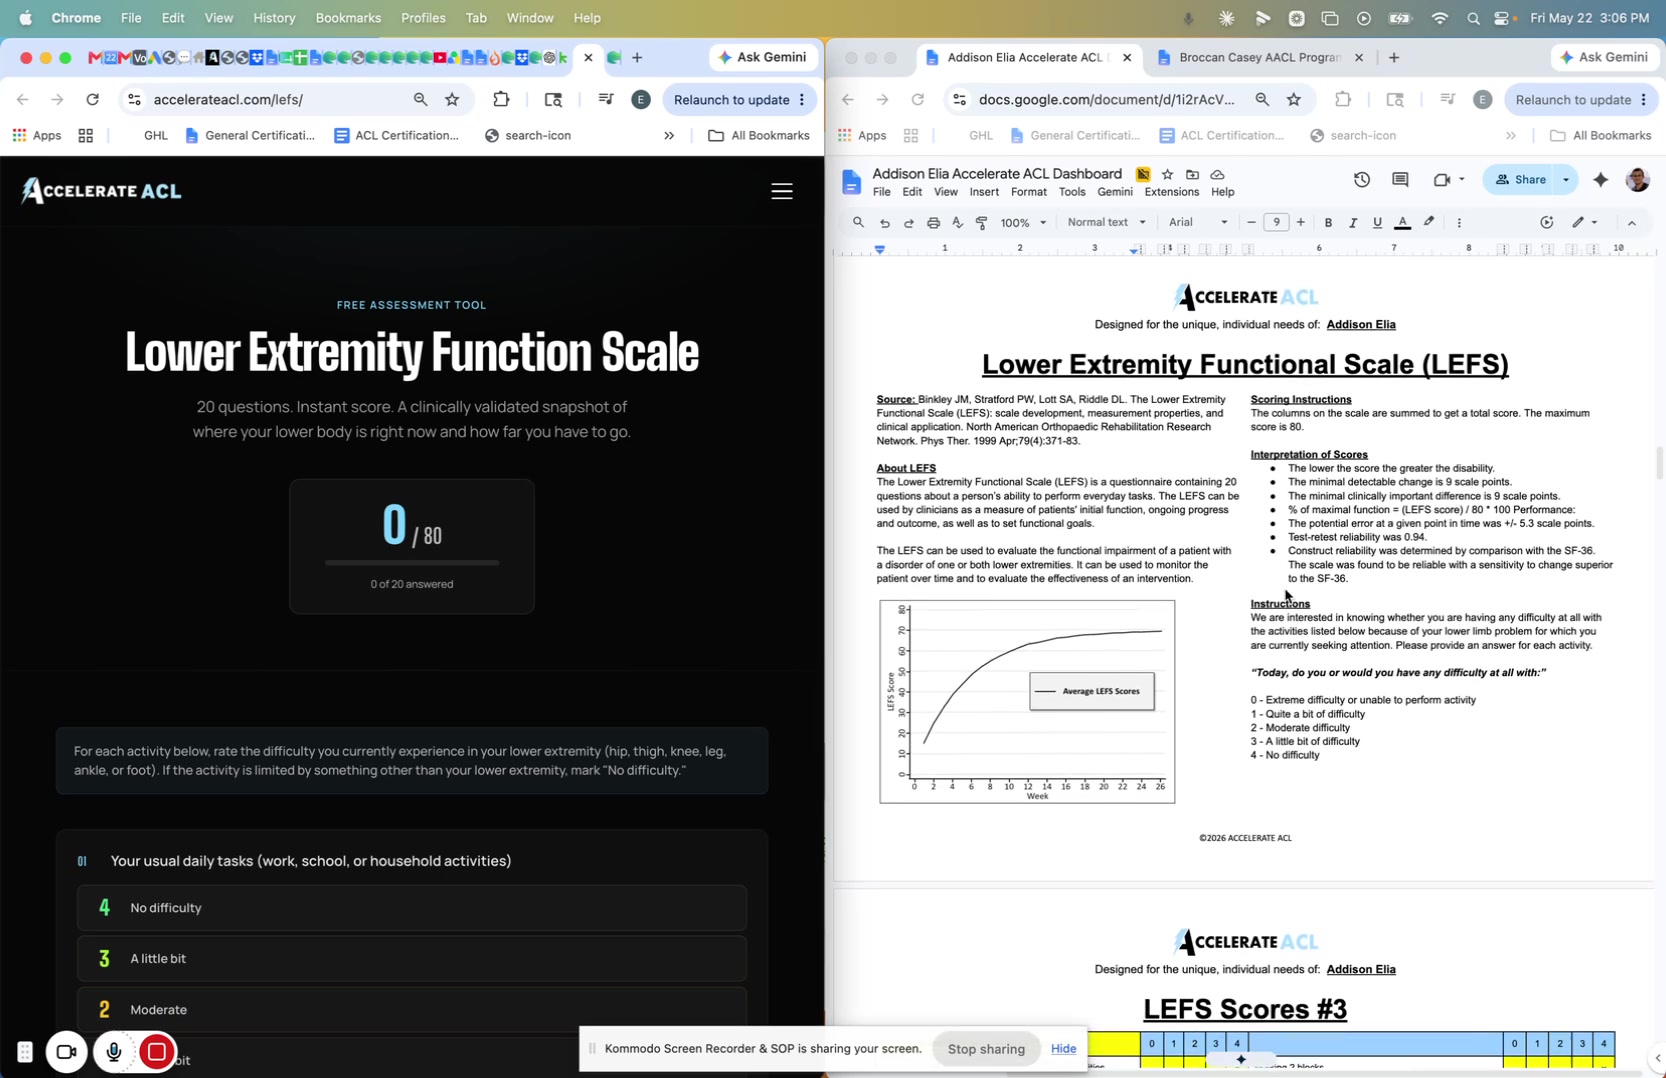Open the Docs File menu
Screen dimensions: 1666x1078
pyautogui.click(x=881, y=192)
